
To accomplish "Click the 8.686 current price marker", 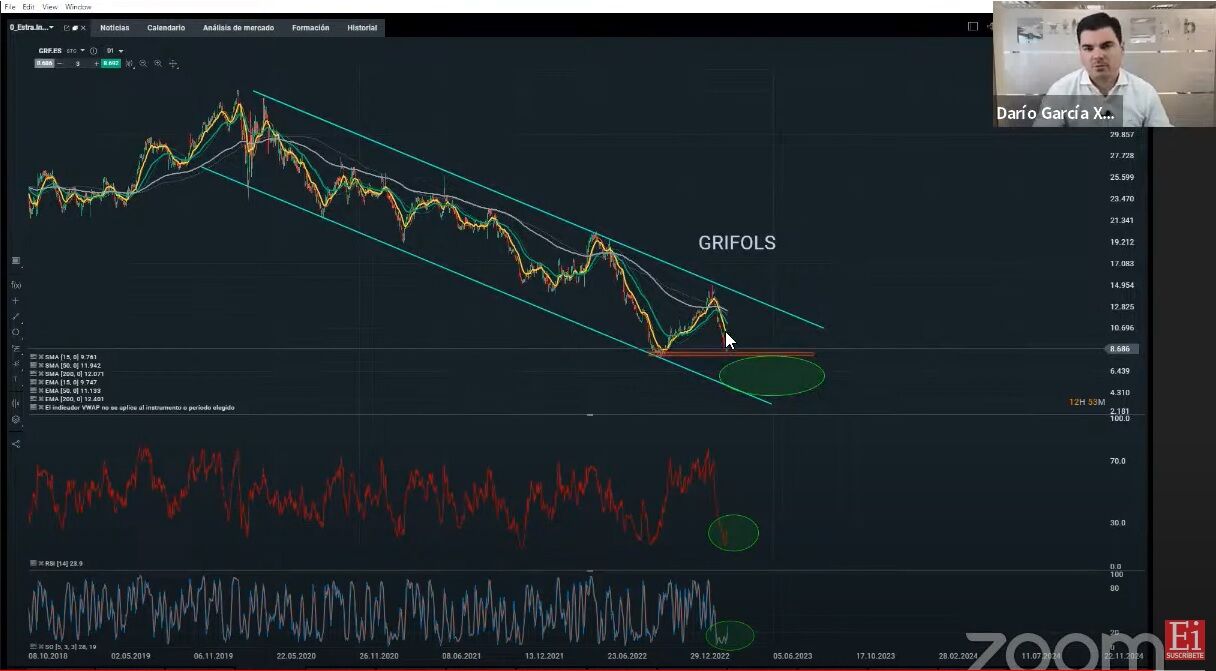I will (1120, 349).
